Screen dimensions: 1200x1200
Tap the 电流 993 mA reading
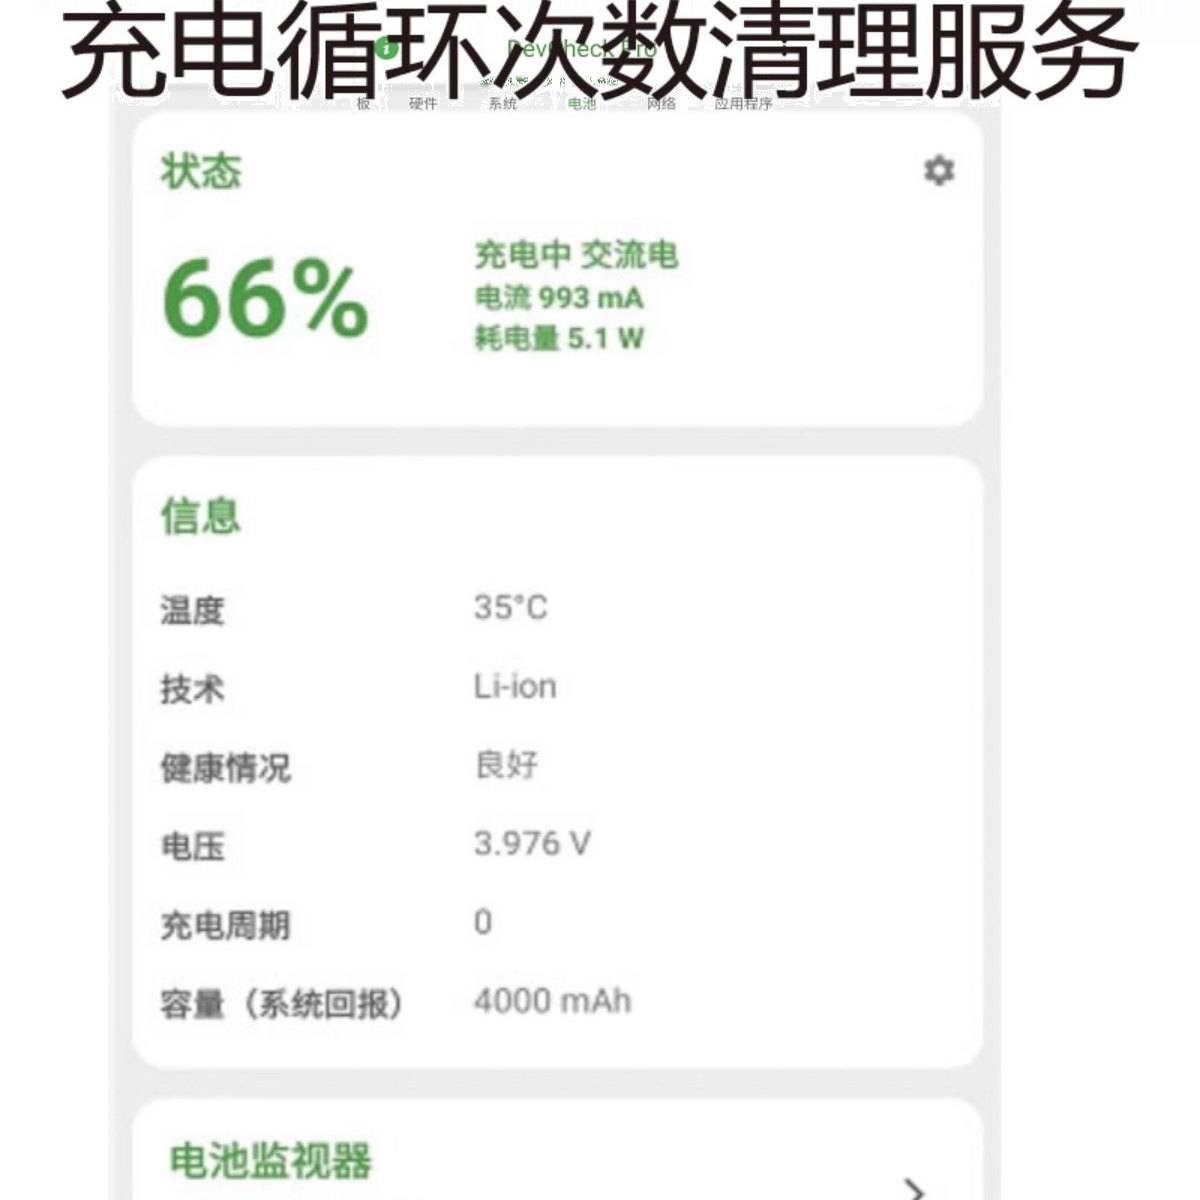559,298
